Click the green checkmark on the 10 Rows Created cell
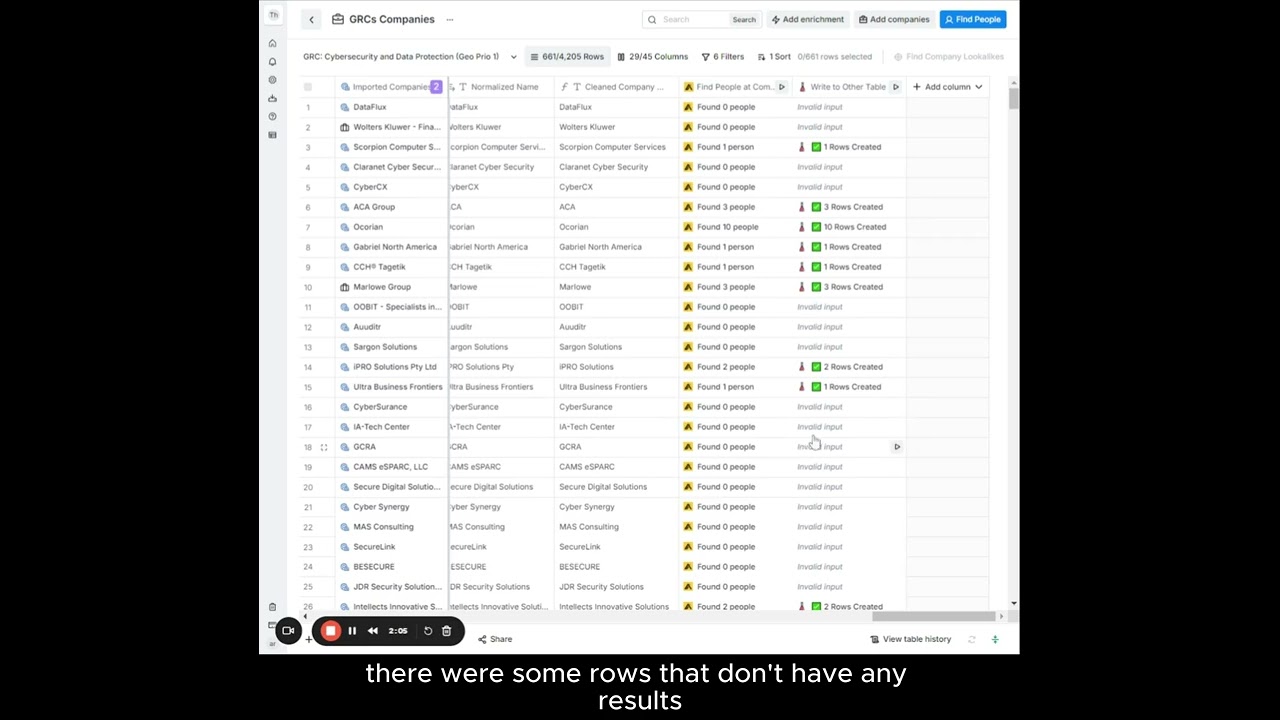 (816, 227)
